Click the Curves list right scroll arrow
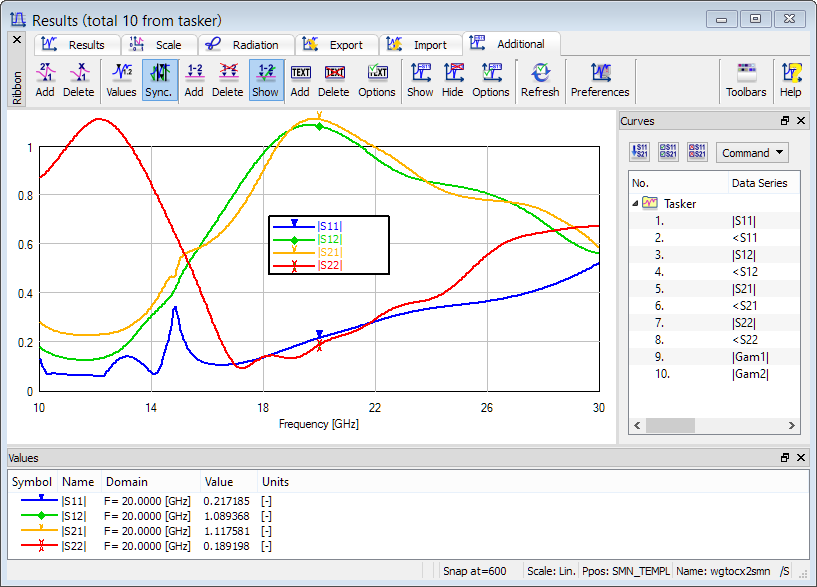This screenshot has height=587, width=817. pyautogui.click(x=791, y=426)
